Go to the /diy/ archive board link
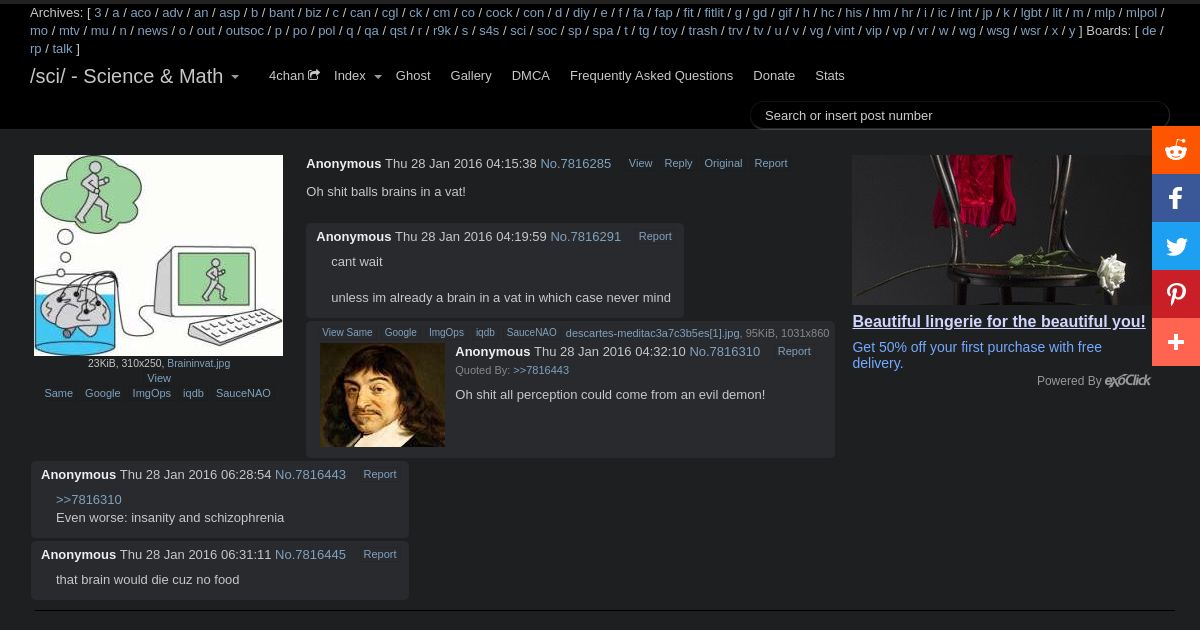Screen dimensions: 1200x630 coord(581,13)
